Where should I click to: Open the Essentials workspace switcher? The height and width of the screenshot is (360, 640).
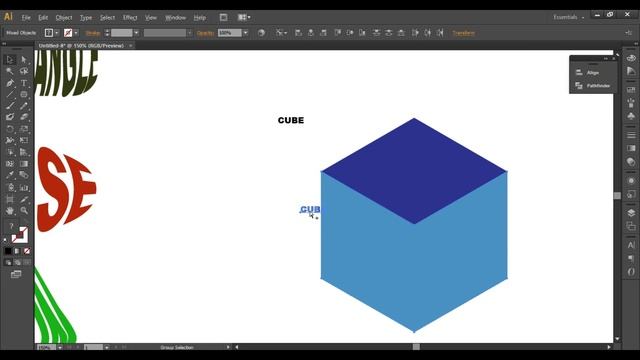coord(568,17)
